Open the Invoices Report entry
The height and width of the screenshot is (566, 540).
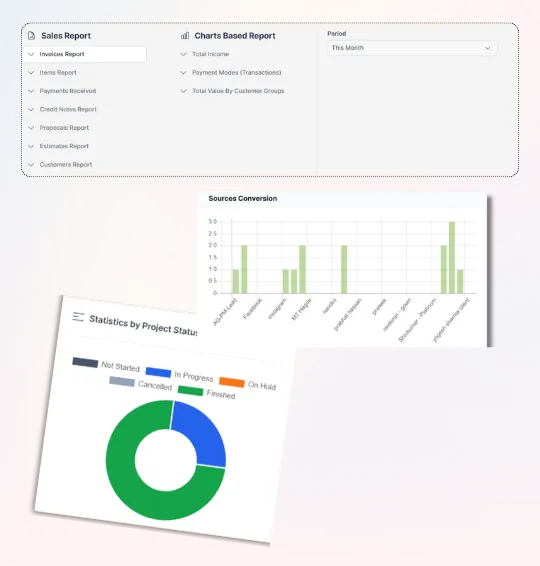(x=85, y=54)
